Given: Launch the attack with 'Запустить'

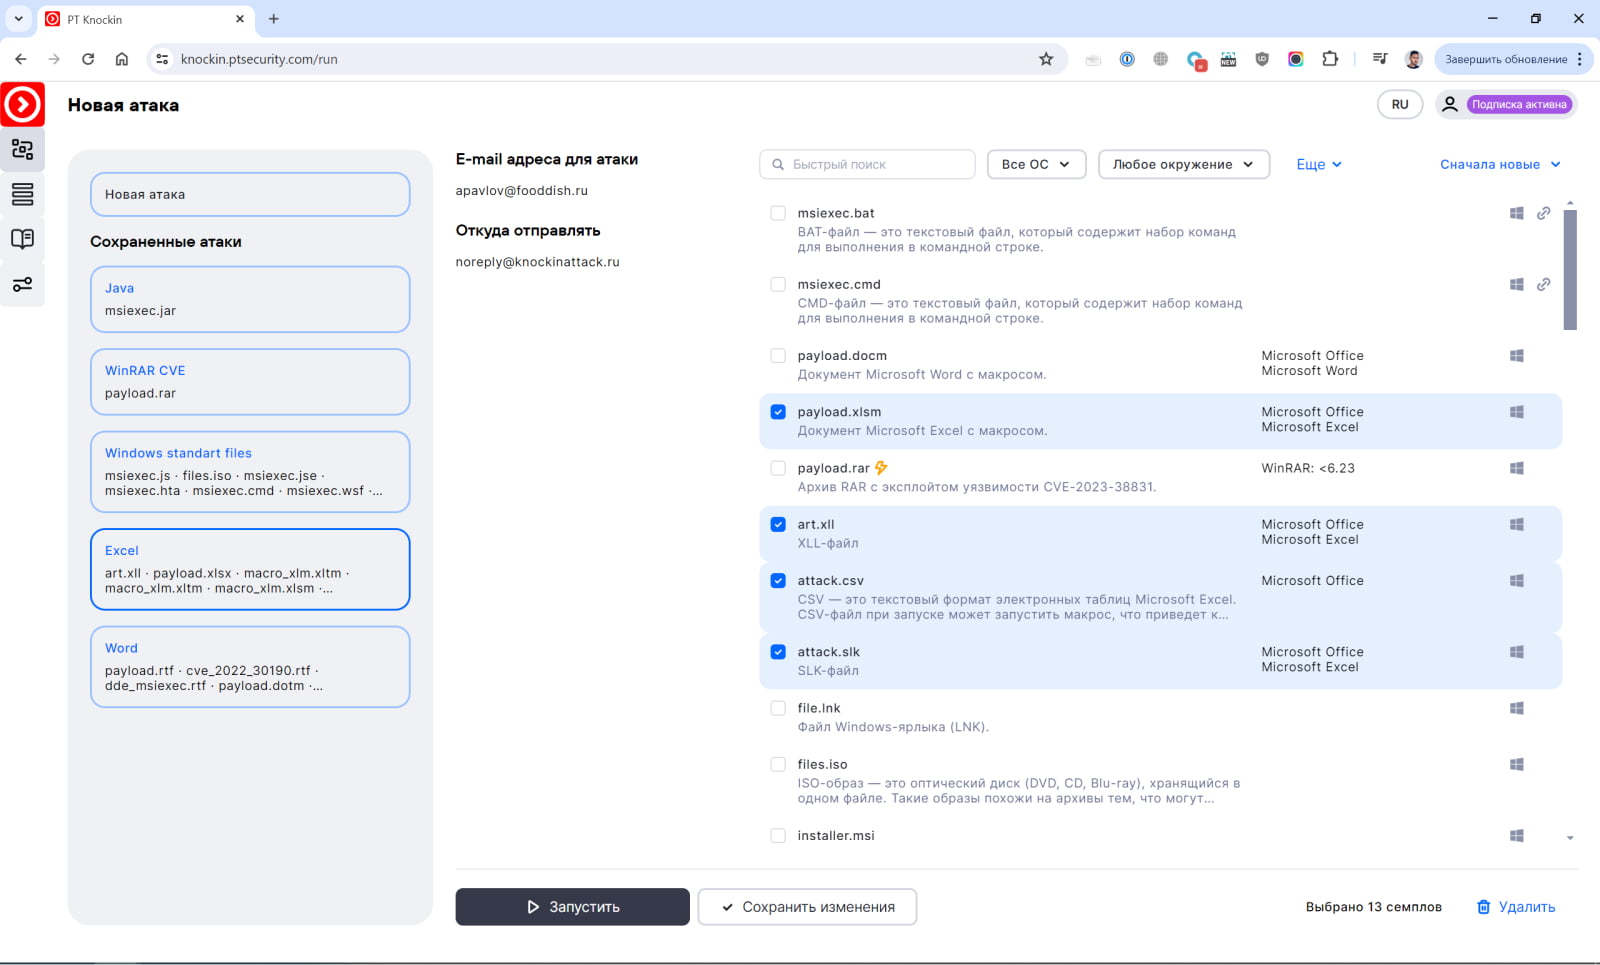Looking at the screenshot, I should point(572,907).
